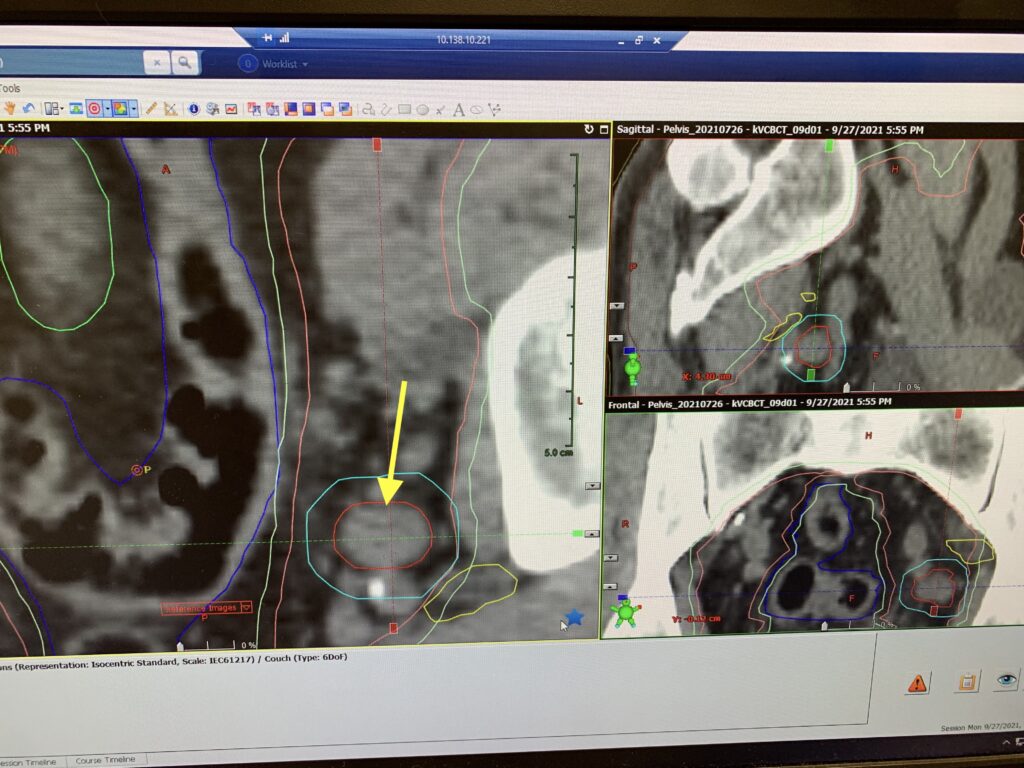The height and width of the screenshot is (768, 1024).
Task: Switch to the Session Timeline tab
Action: coord(28,762)
